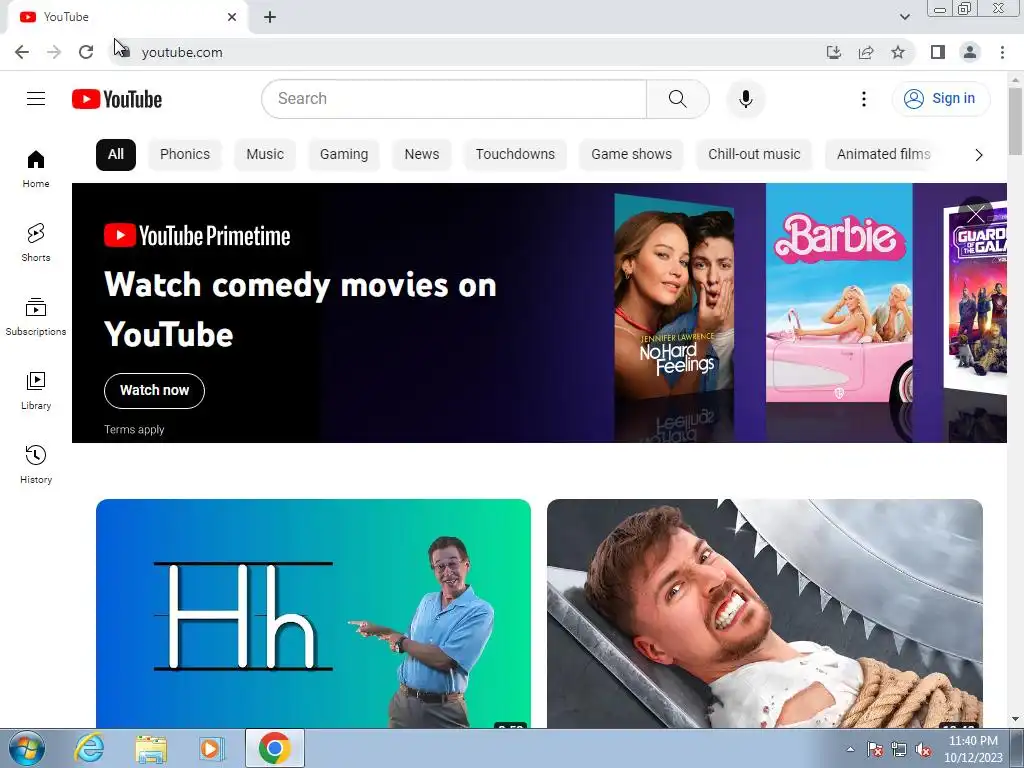
Task: Select the Phonics chip
Action: click(x=185, y=155)
